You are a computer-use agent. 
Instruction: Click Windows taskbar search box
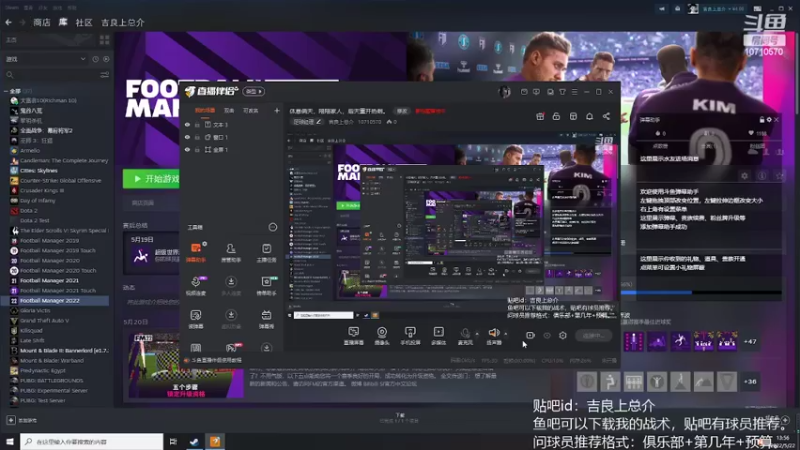[x=91, y=441]
